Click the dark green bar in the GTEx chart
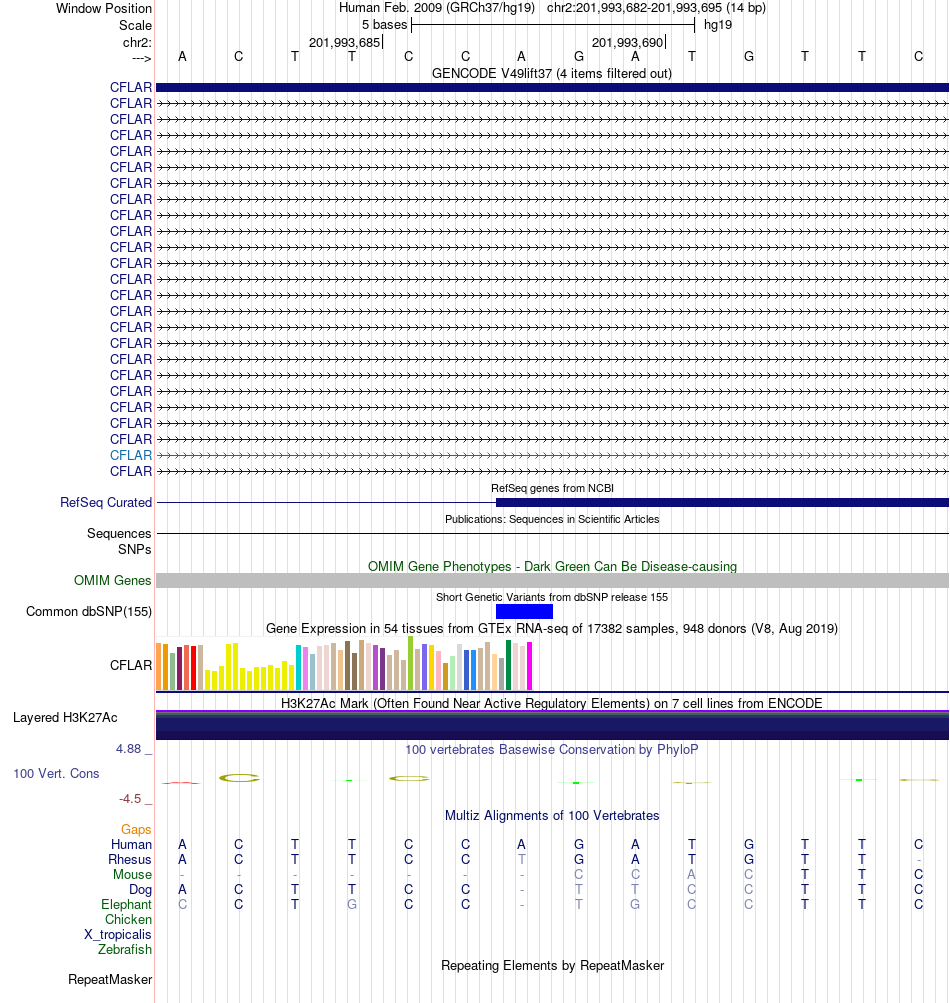The image size is (950, 1003). pyautogui.click(x=509, y=665)
